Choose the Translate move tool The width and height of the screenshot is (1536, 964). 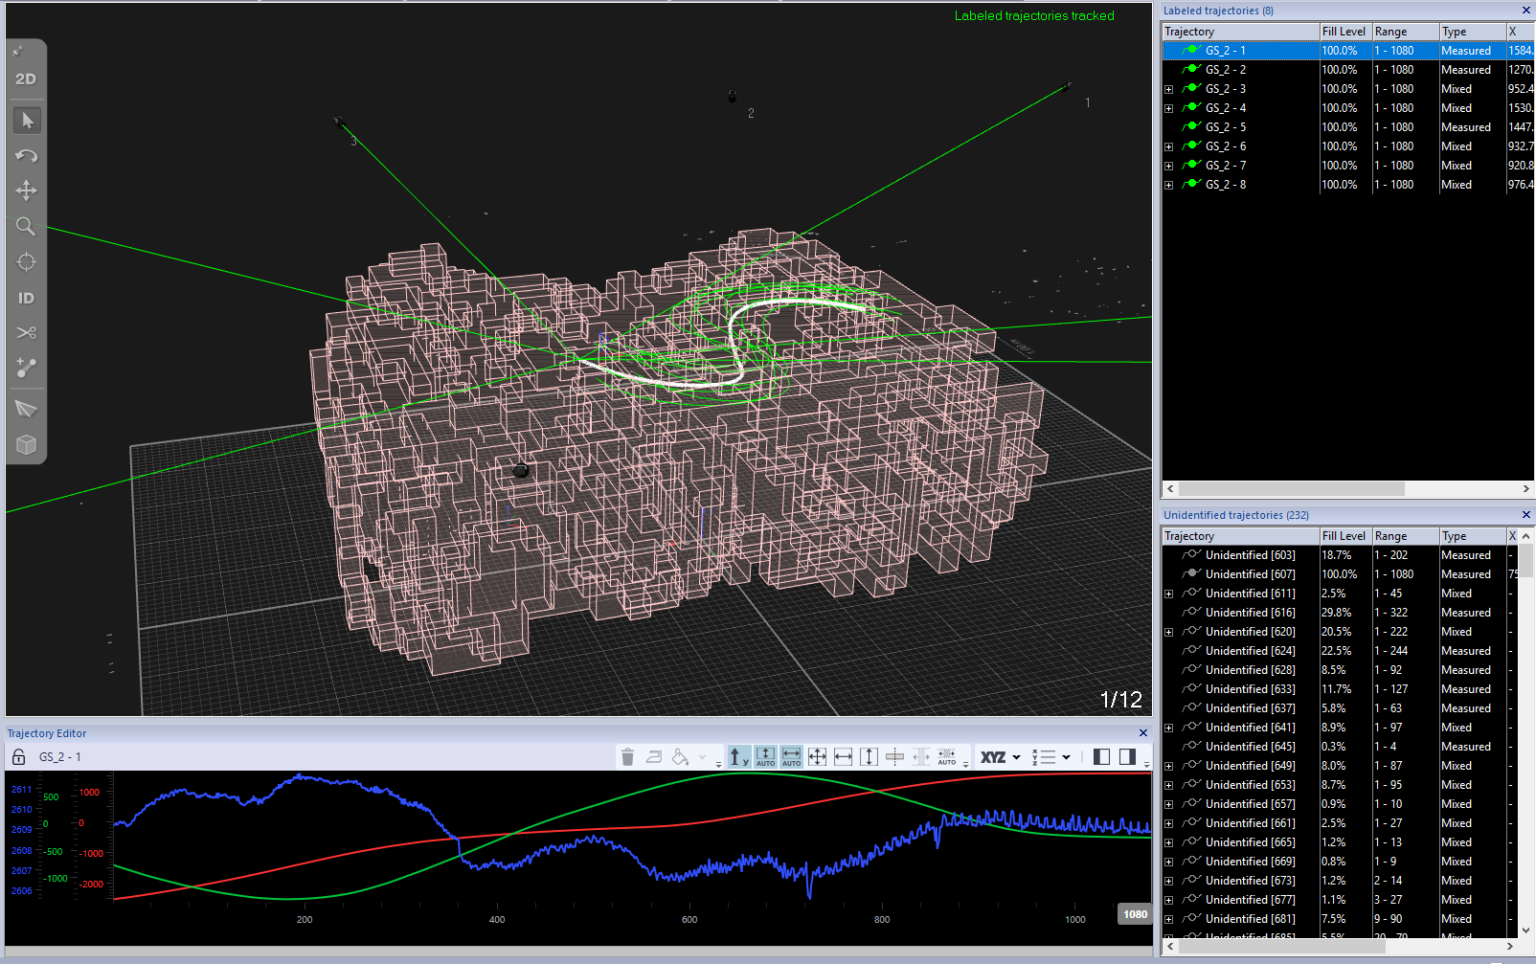point(26,191)
